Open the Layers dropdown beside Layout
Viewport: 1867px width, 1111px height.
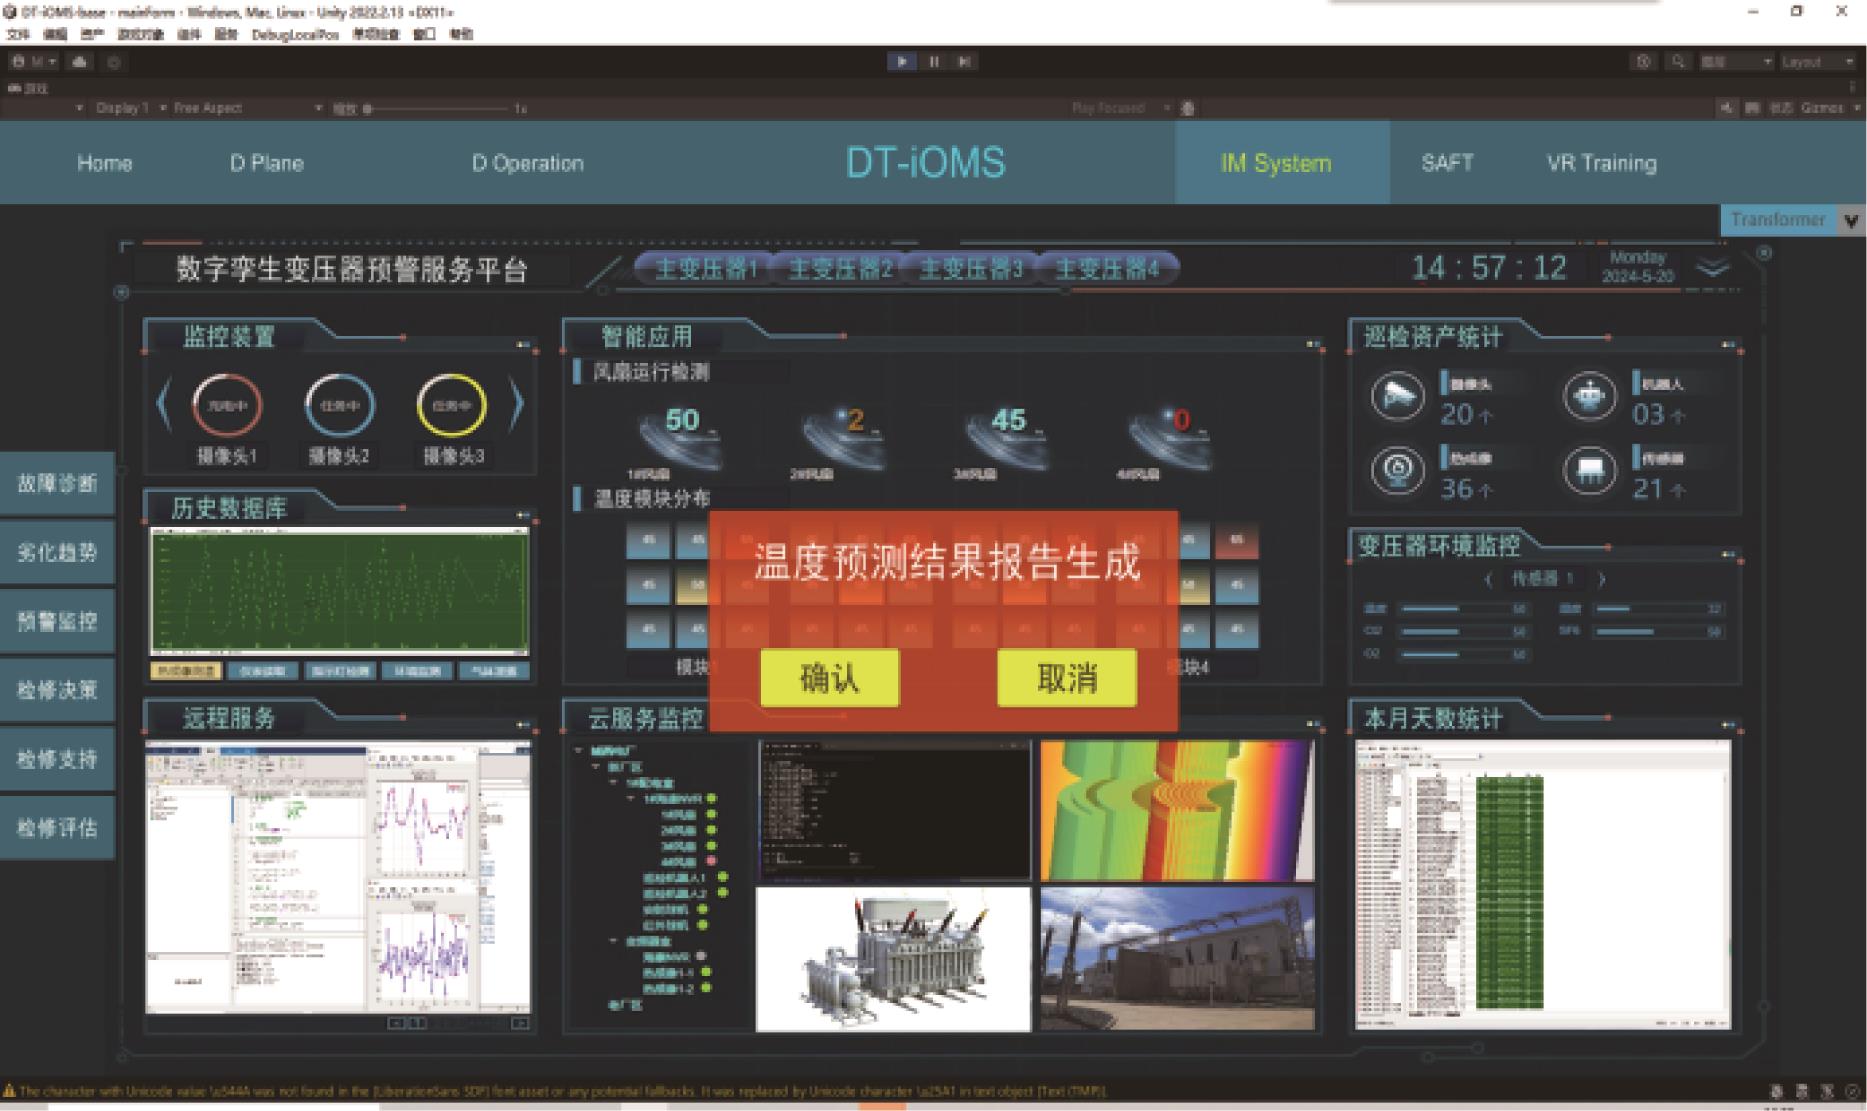point(1736,62)
